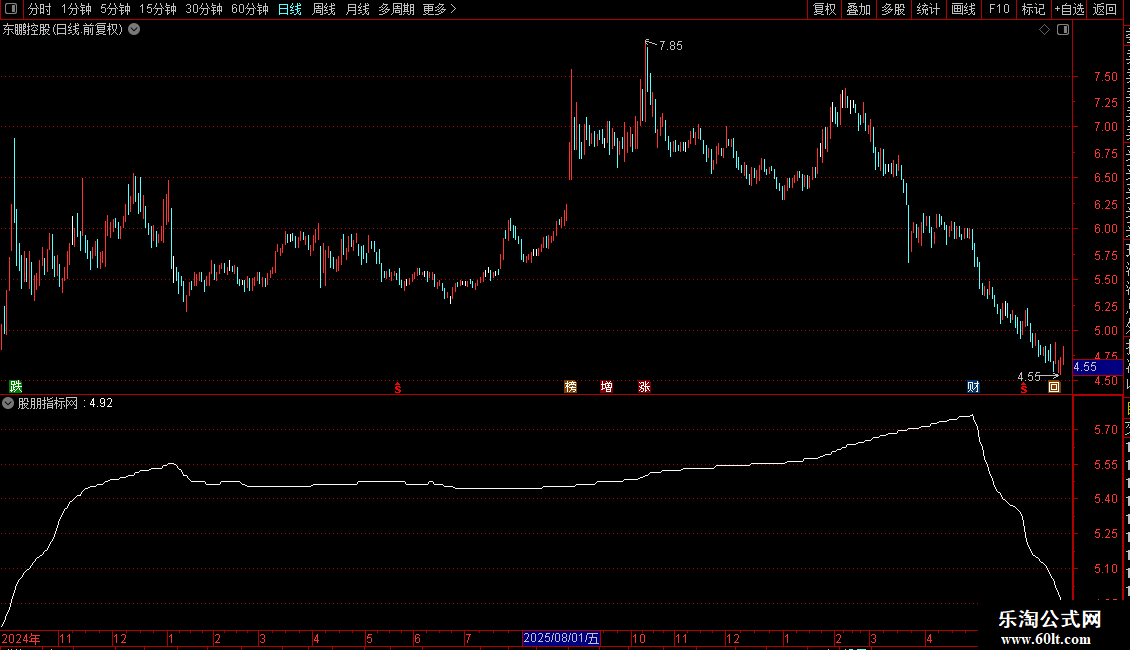Expand the 更多 periods menu
The height and width of the screenshot is (650, 1130).
tap(439, 9)
